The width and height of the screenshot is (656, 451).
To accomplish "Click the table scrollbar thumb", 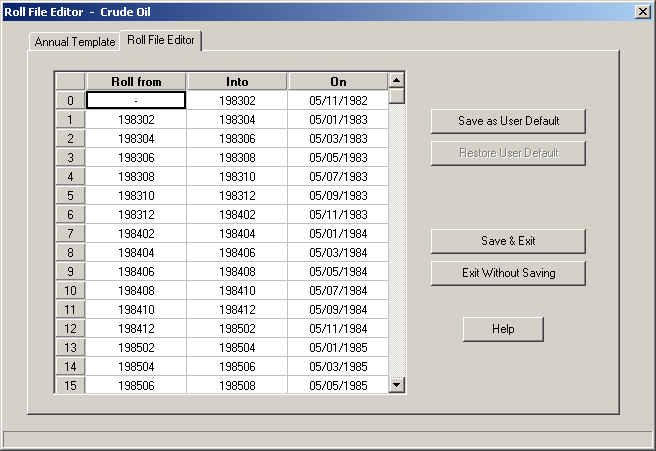I will point(397,95).
